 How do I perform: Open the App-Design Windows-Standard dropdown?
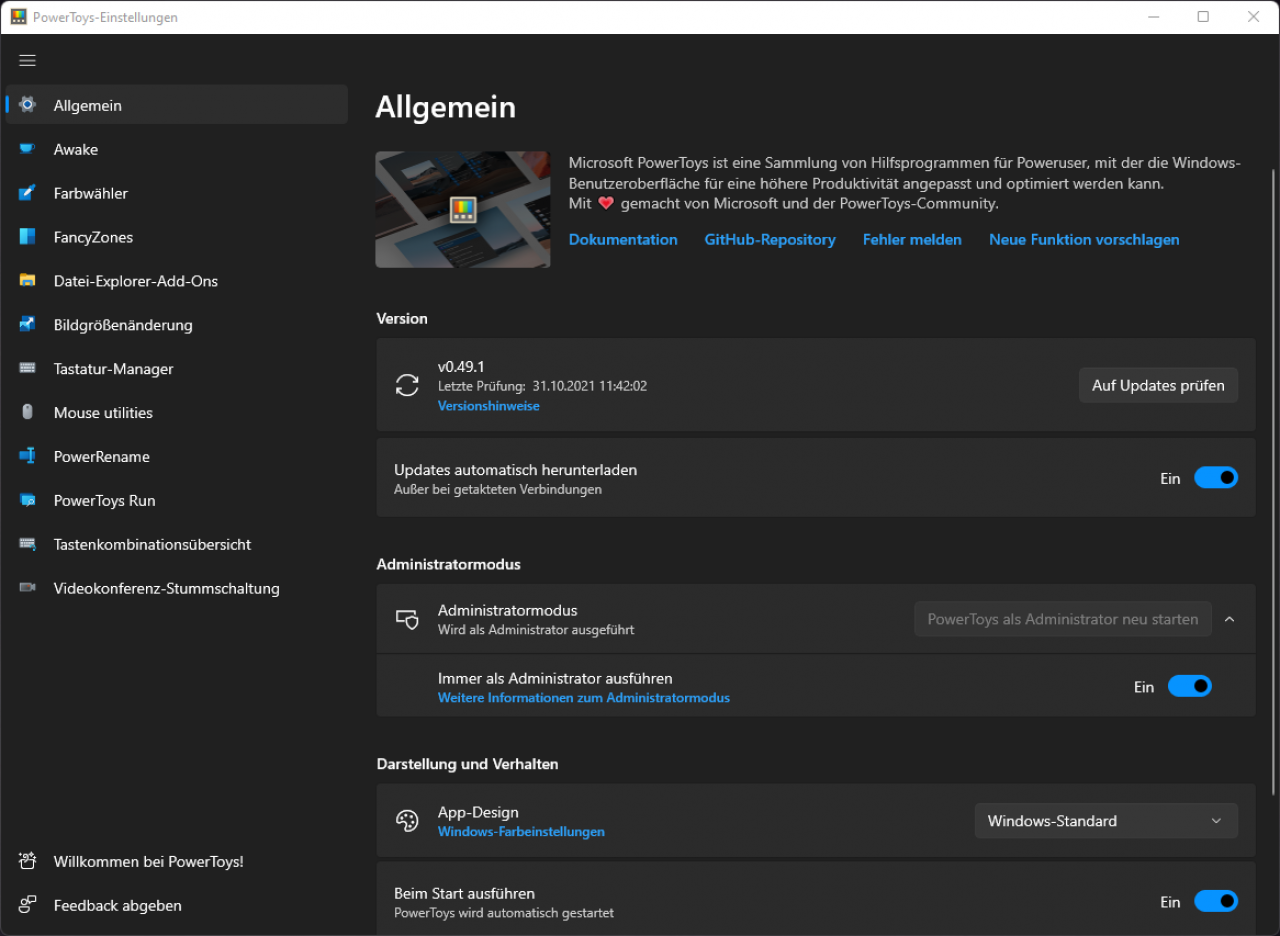pyautogui.click(x=1106, y=821)
